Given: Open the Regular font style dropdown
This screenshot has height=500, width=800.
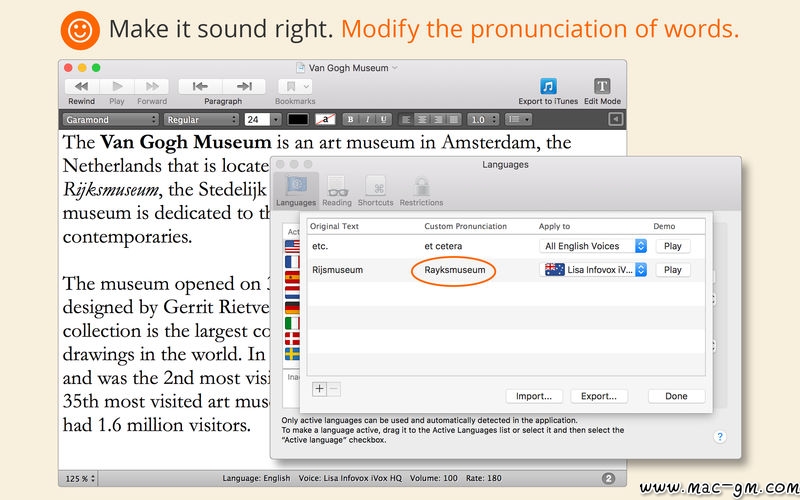Looking at the screenshot, I should [201, 119].
